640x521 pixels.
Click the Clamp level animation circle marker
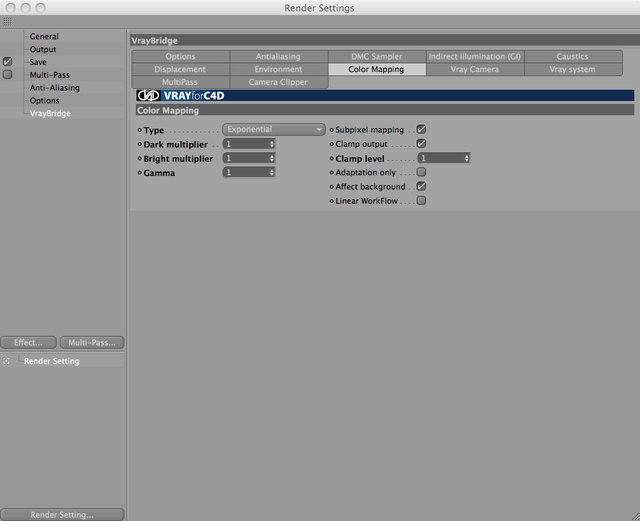[x=332, y=158]
